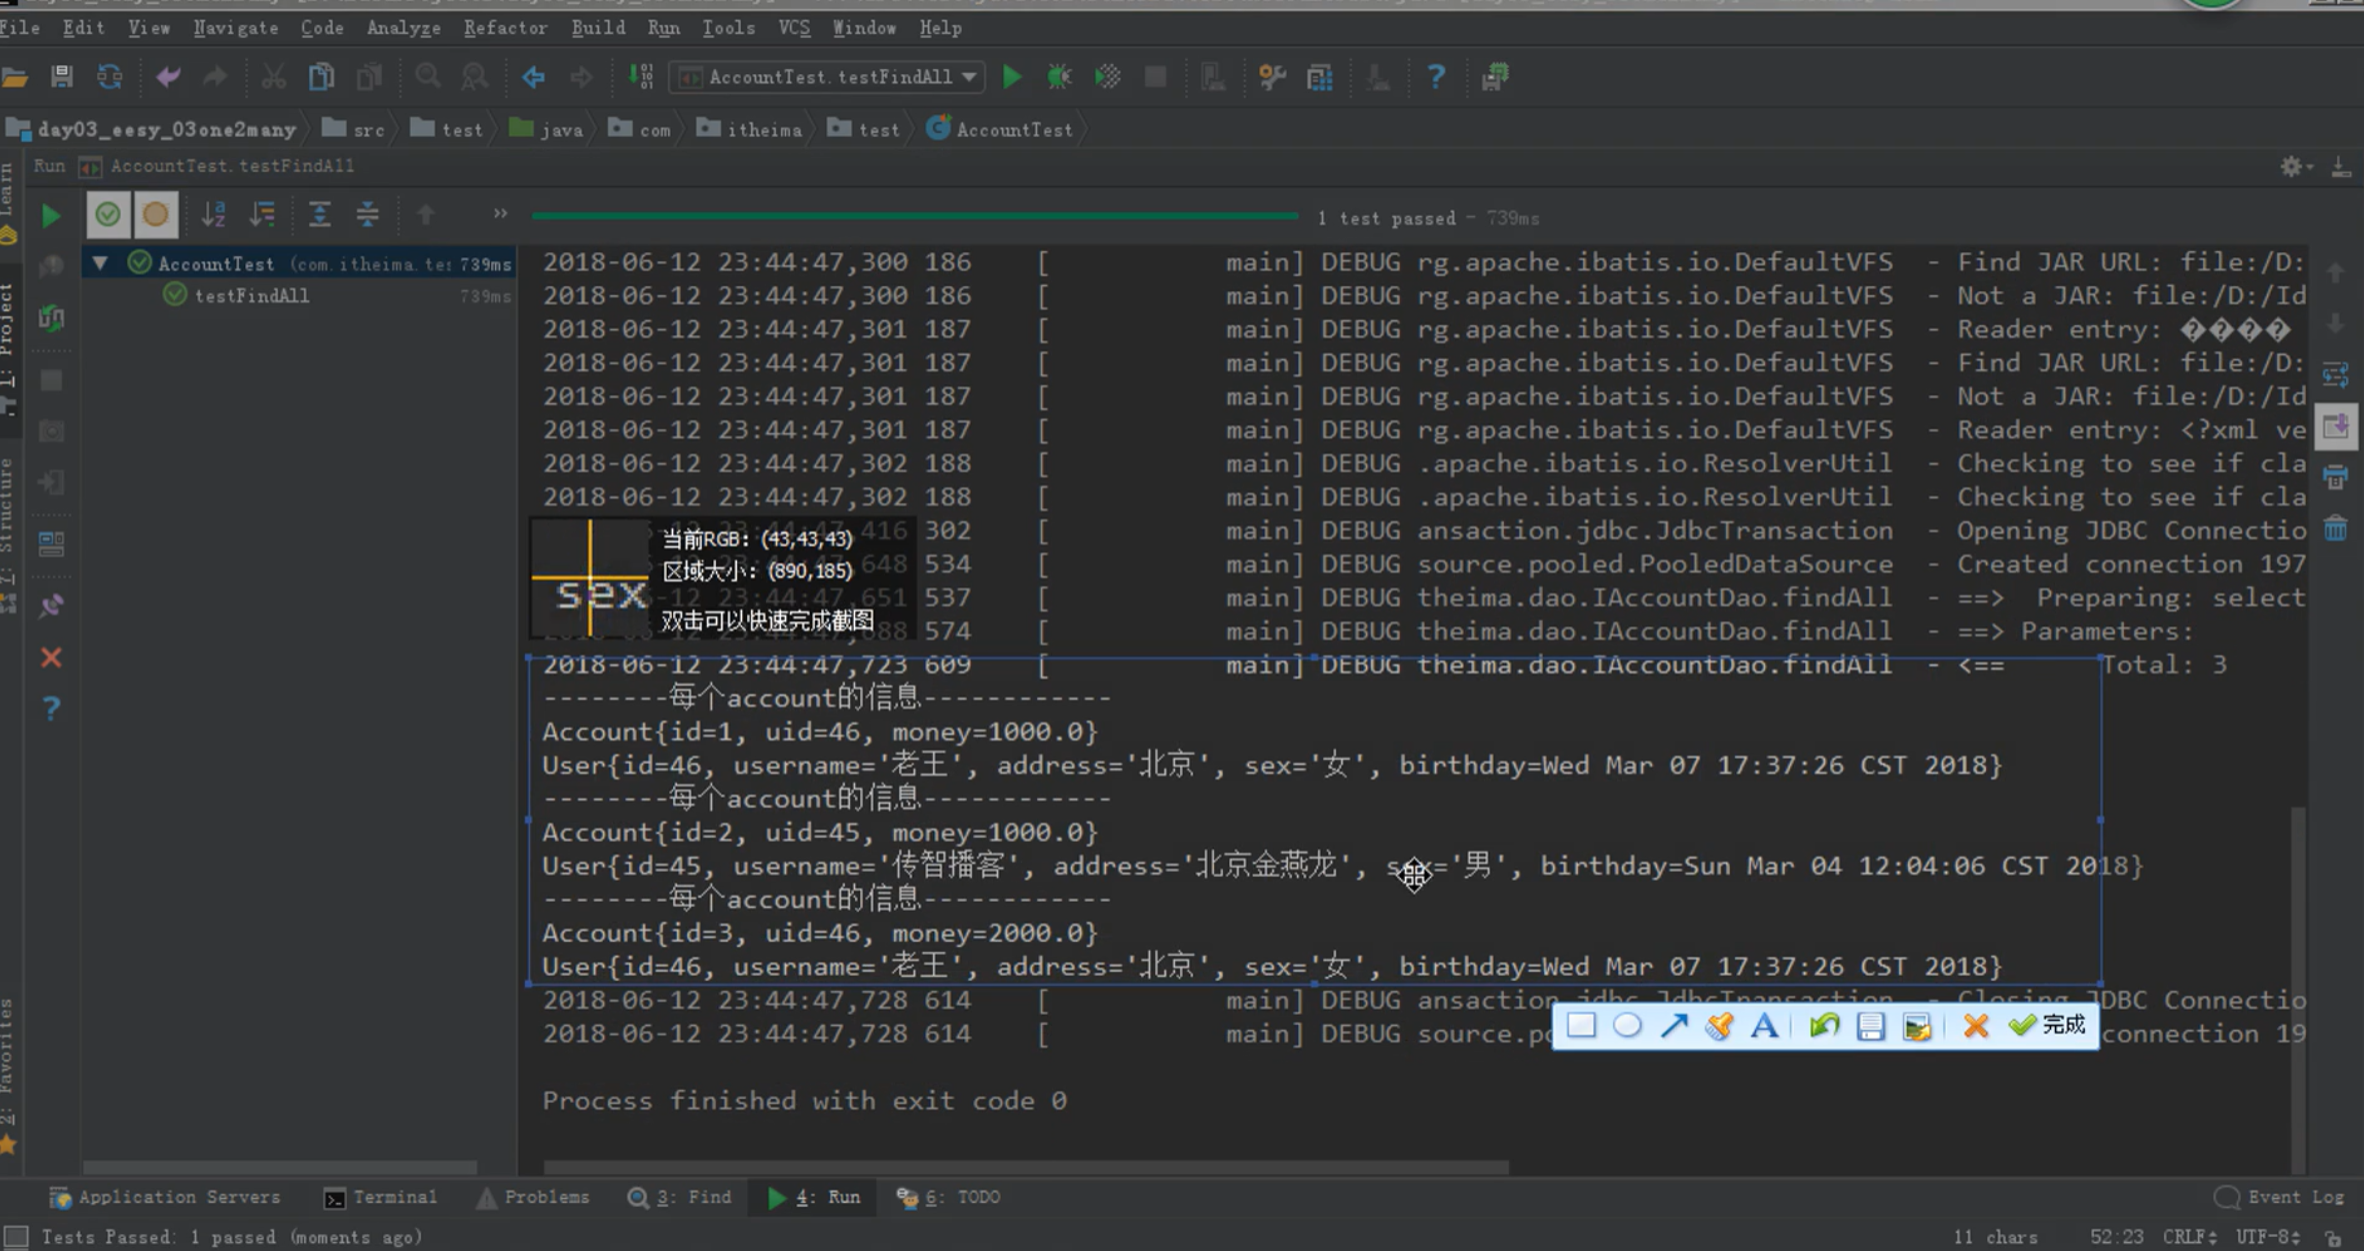Image resolution: width=2364 pixels, height=1251 pixels.
Task: Click 完成 to finish the screenshot
Action: point(2049,1026)
